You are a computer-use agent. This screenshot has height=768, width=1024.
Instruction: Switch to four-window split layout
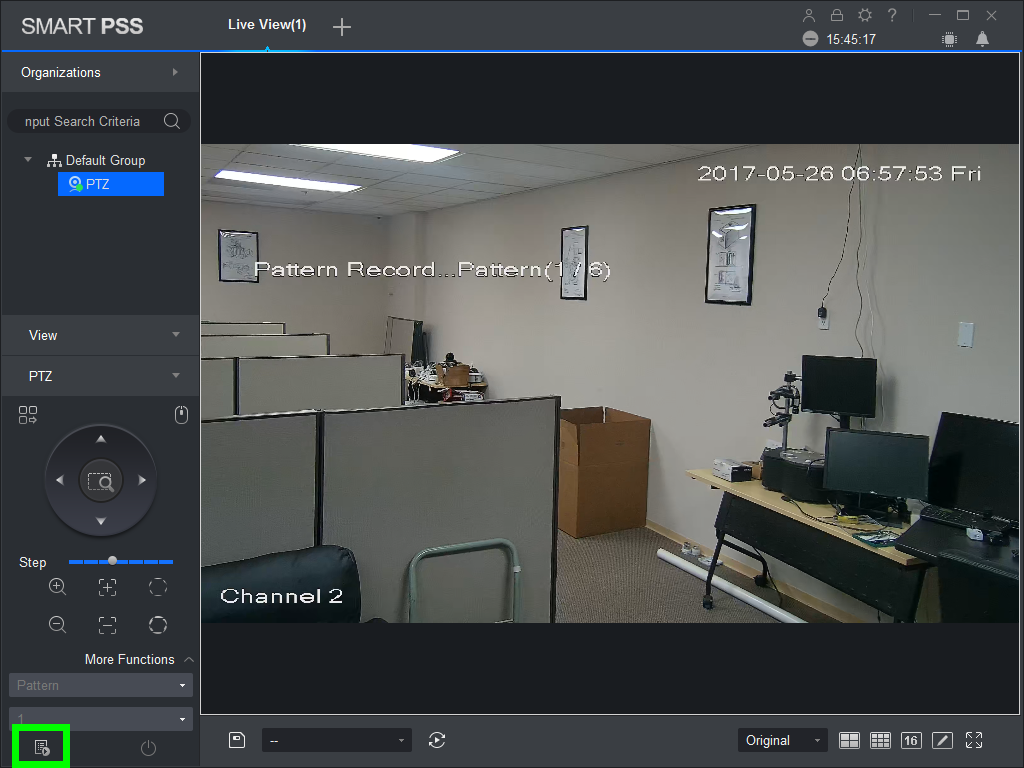click(849, 740)
